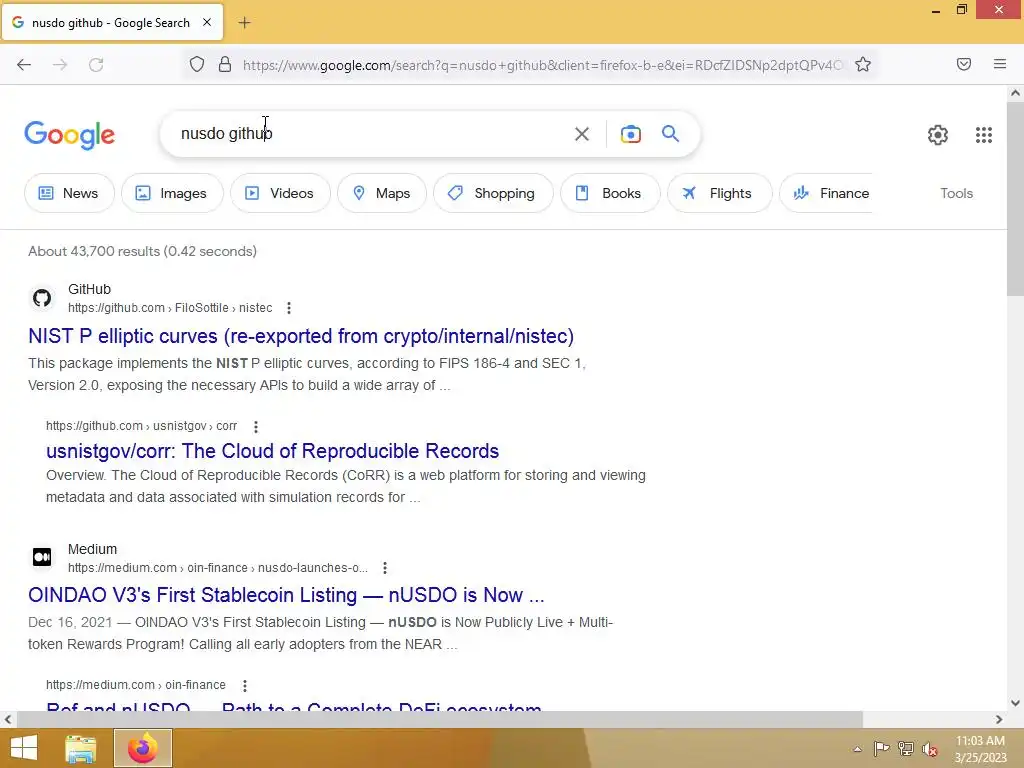The image size is (1024, 768).
Task: Click the Action Center flag icon
Action: 881,748
